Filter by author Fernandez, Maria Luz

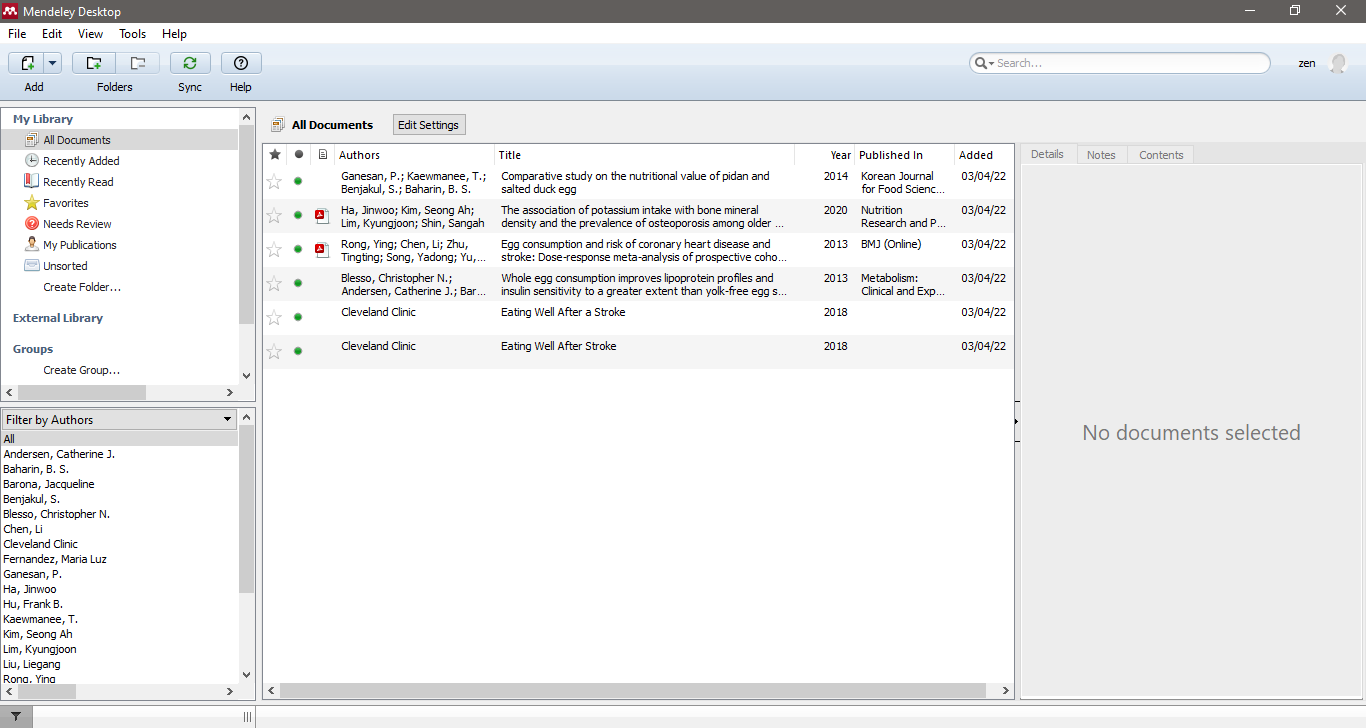point(55,559)
